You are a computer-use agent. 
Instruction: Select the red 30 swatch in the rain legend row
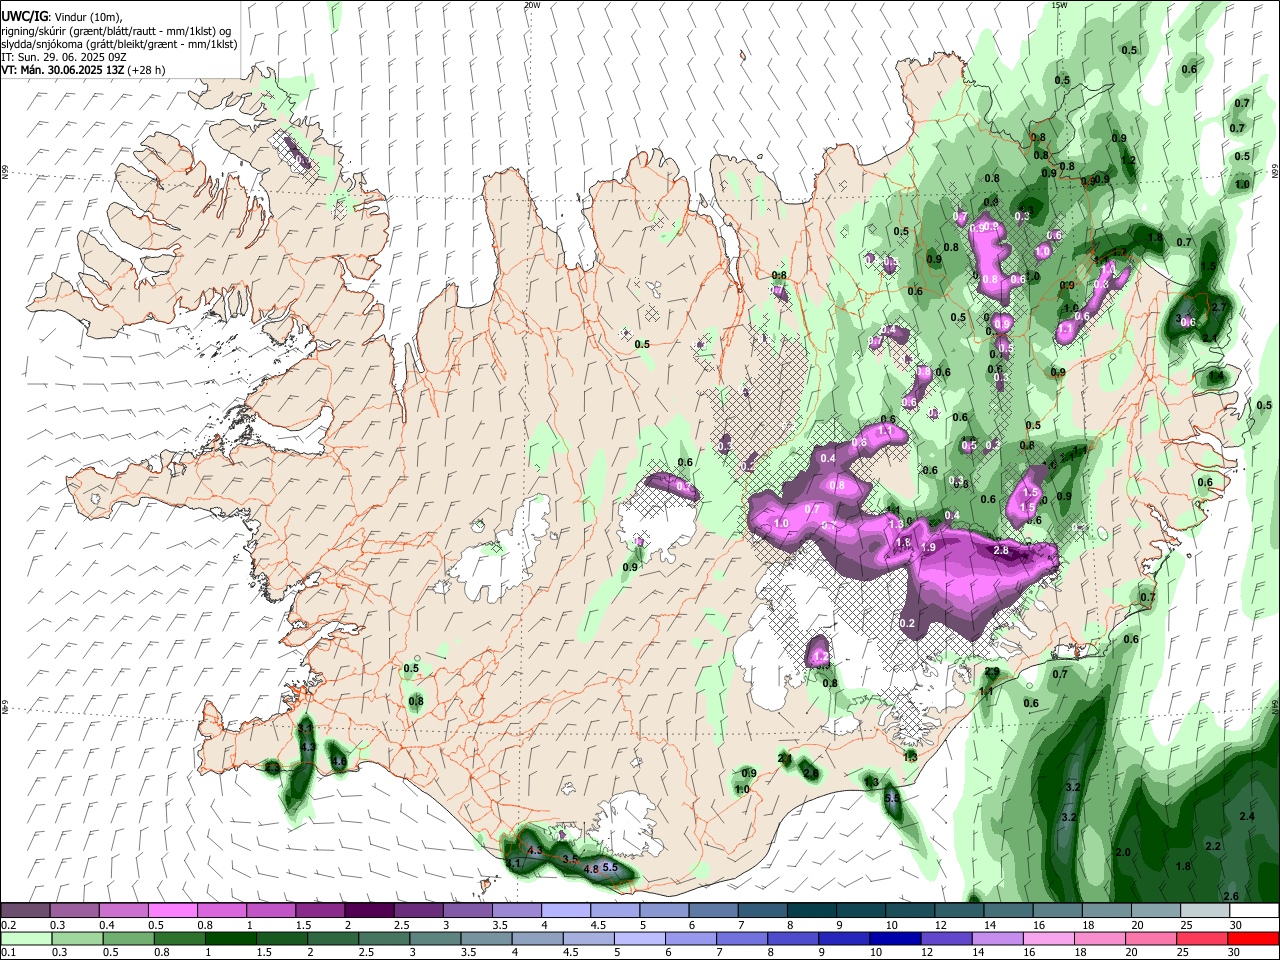1254,938
